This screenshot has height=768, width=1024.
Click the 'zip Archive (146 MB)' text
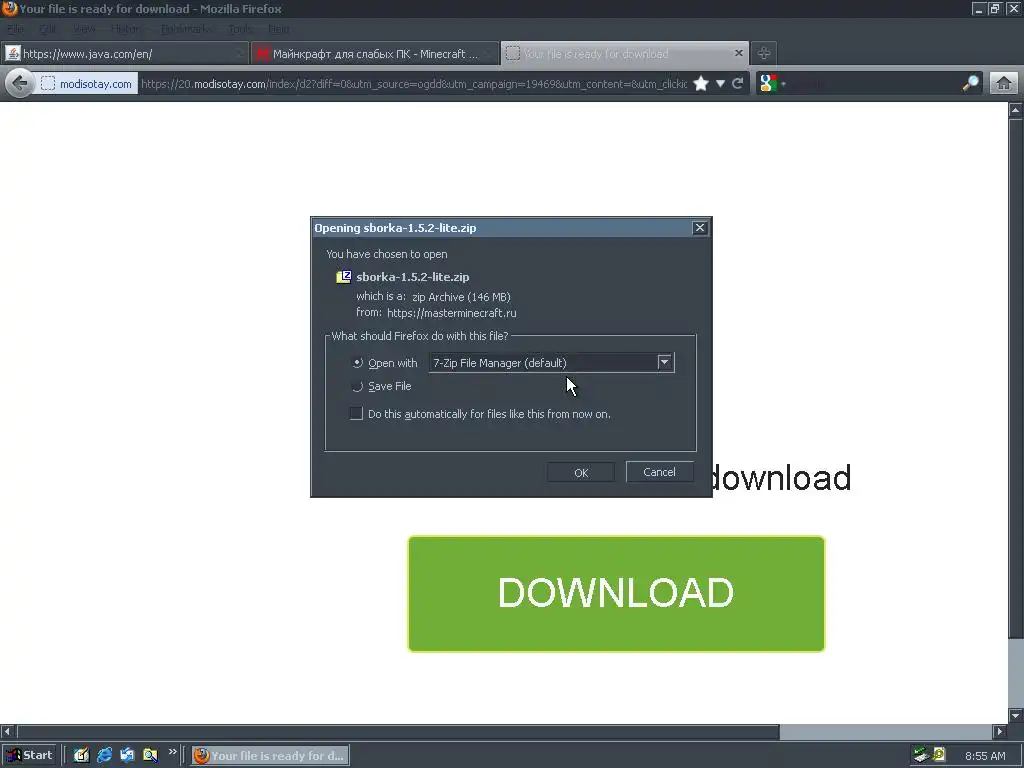pyautogui.click(x=461, y=296)
